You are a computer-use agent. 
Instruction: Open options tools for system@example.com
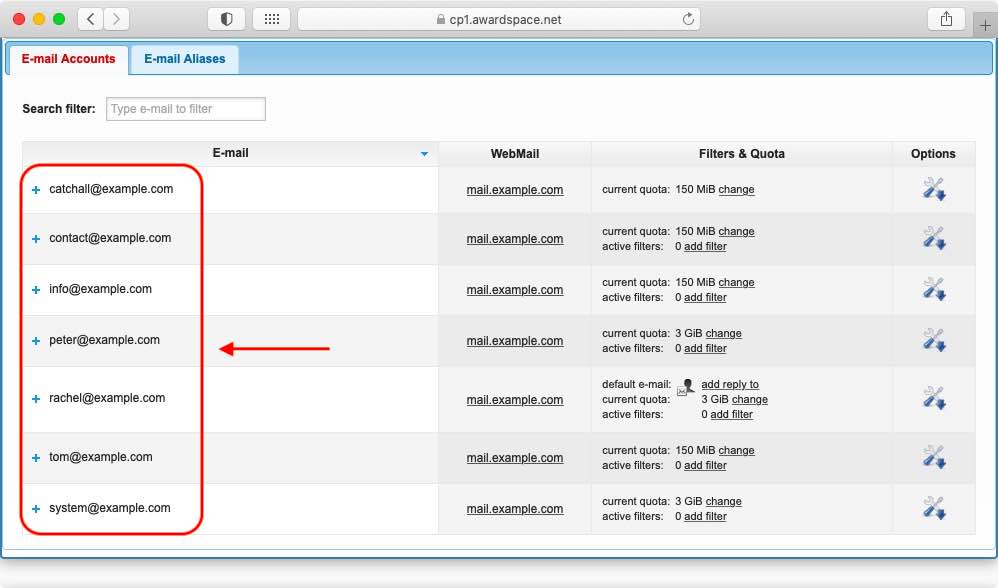[x=932, y=508]
